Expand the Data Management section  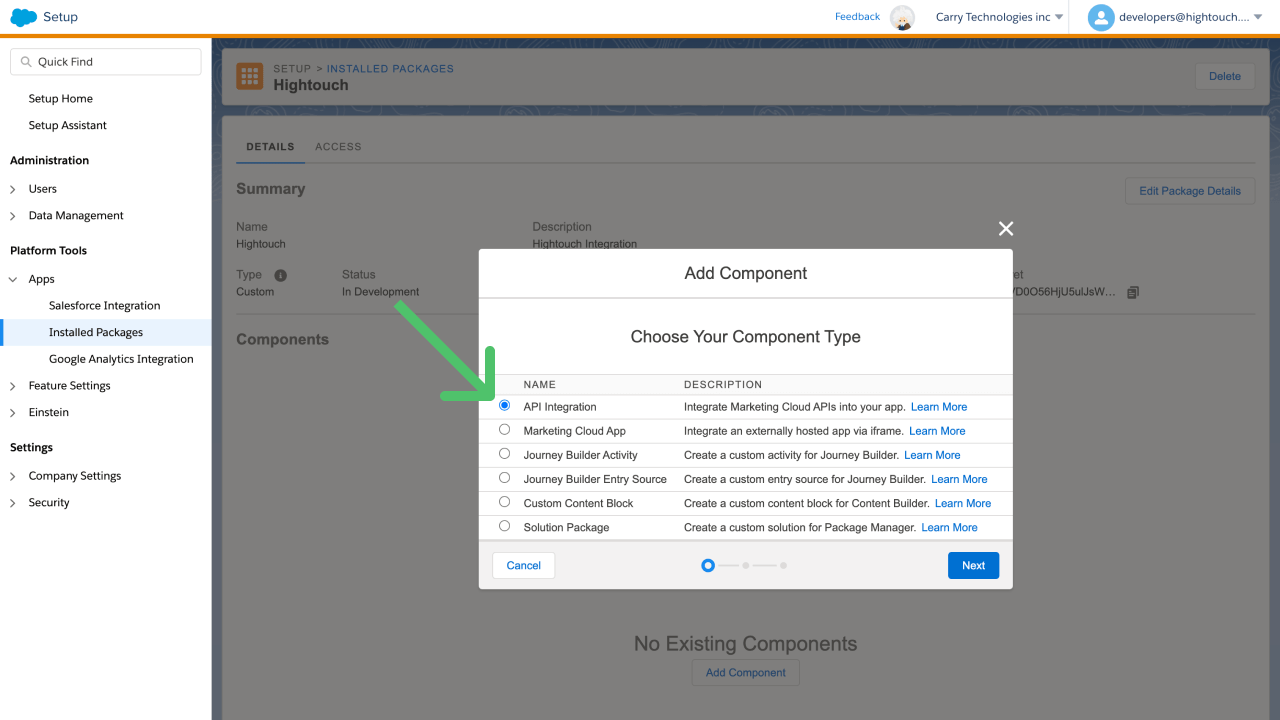13,216
